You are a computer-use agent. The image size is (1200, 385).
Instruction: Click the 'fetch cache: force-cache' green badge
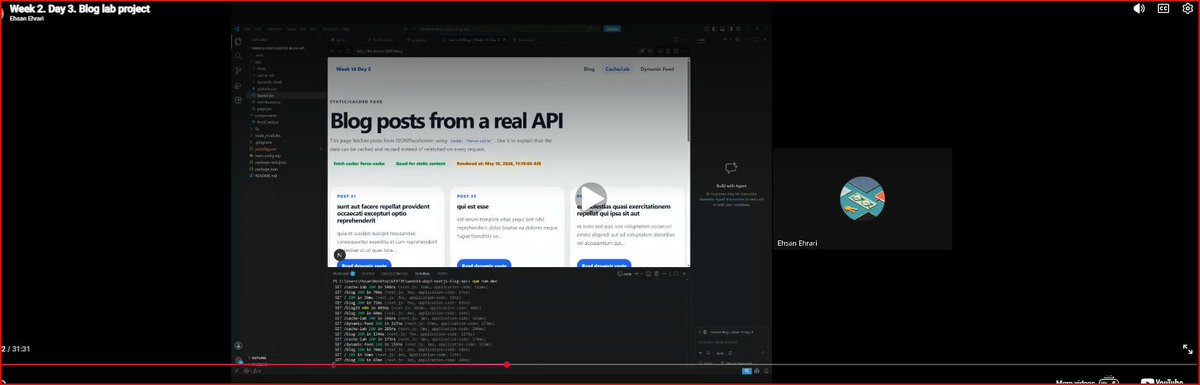tap(358, 163)
